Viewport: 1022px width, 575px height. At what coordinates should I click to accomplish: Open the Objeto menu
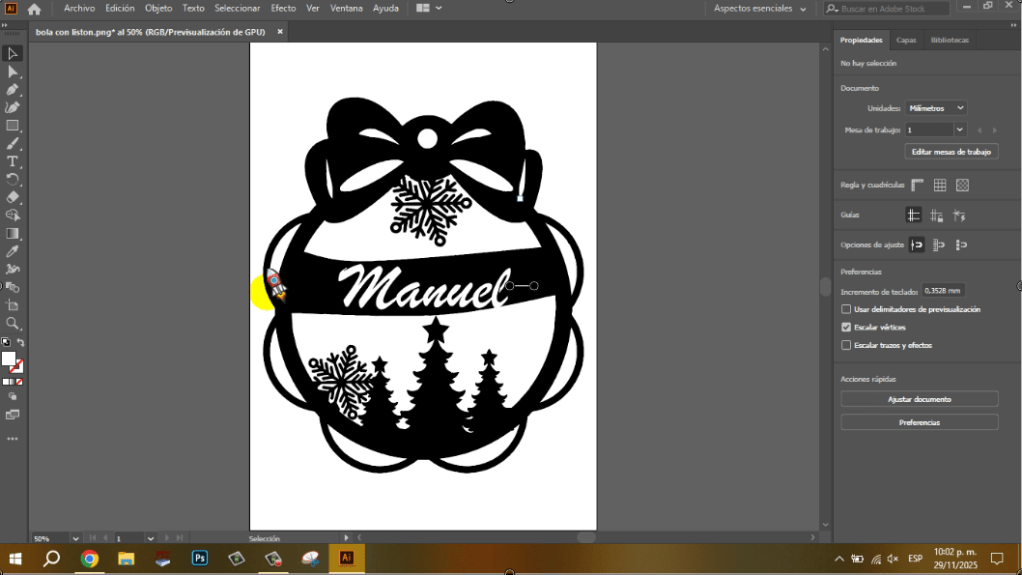(x=158, y=8)
